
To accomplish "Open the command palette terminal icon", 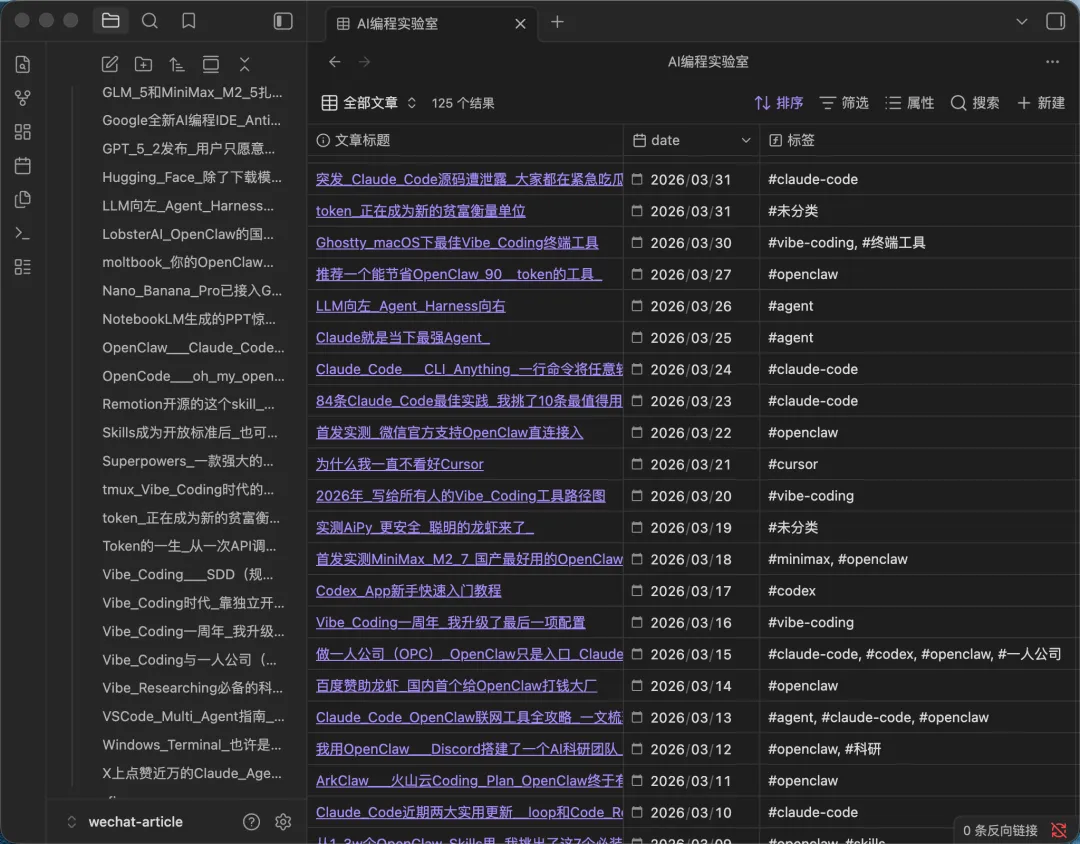I will coord(23,233).
